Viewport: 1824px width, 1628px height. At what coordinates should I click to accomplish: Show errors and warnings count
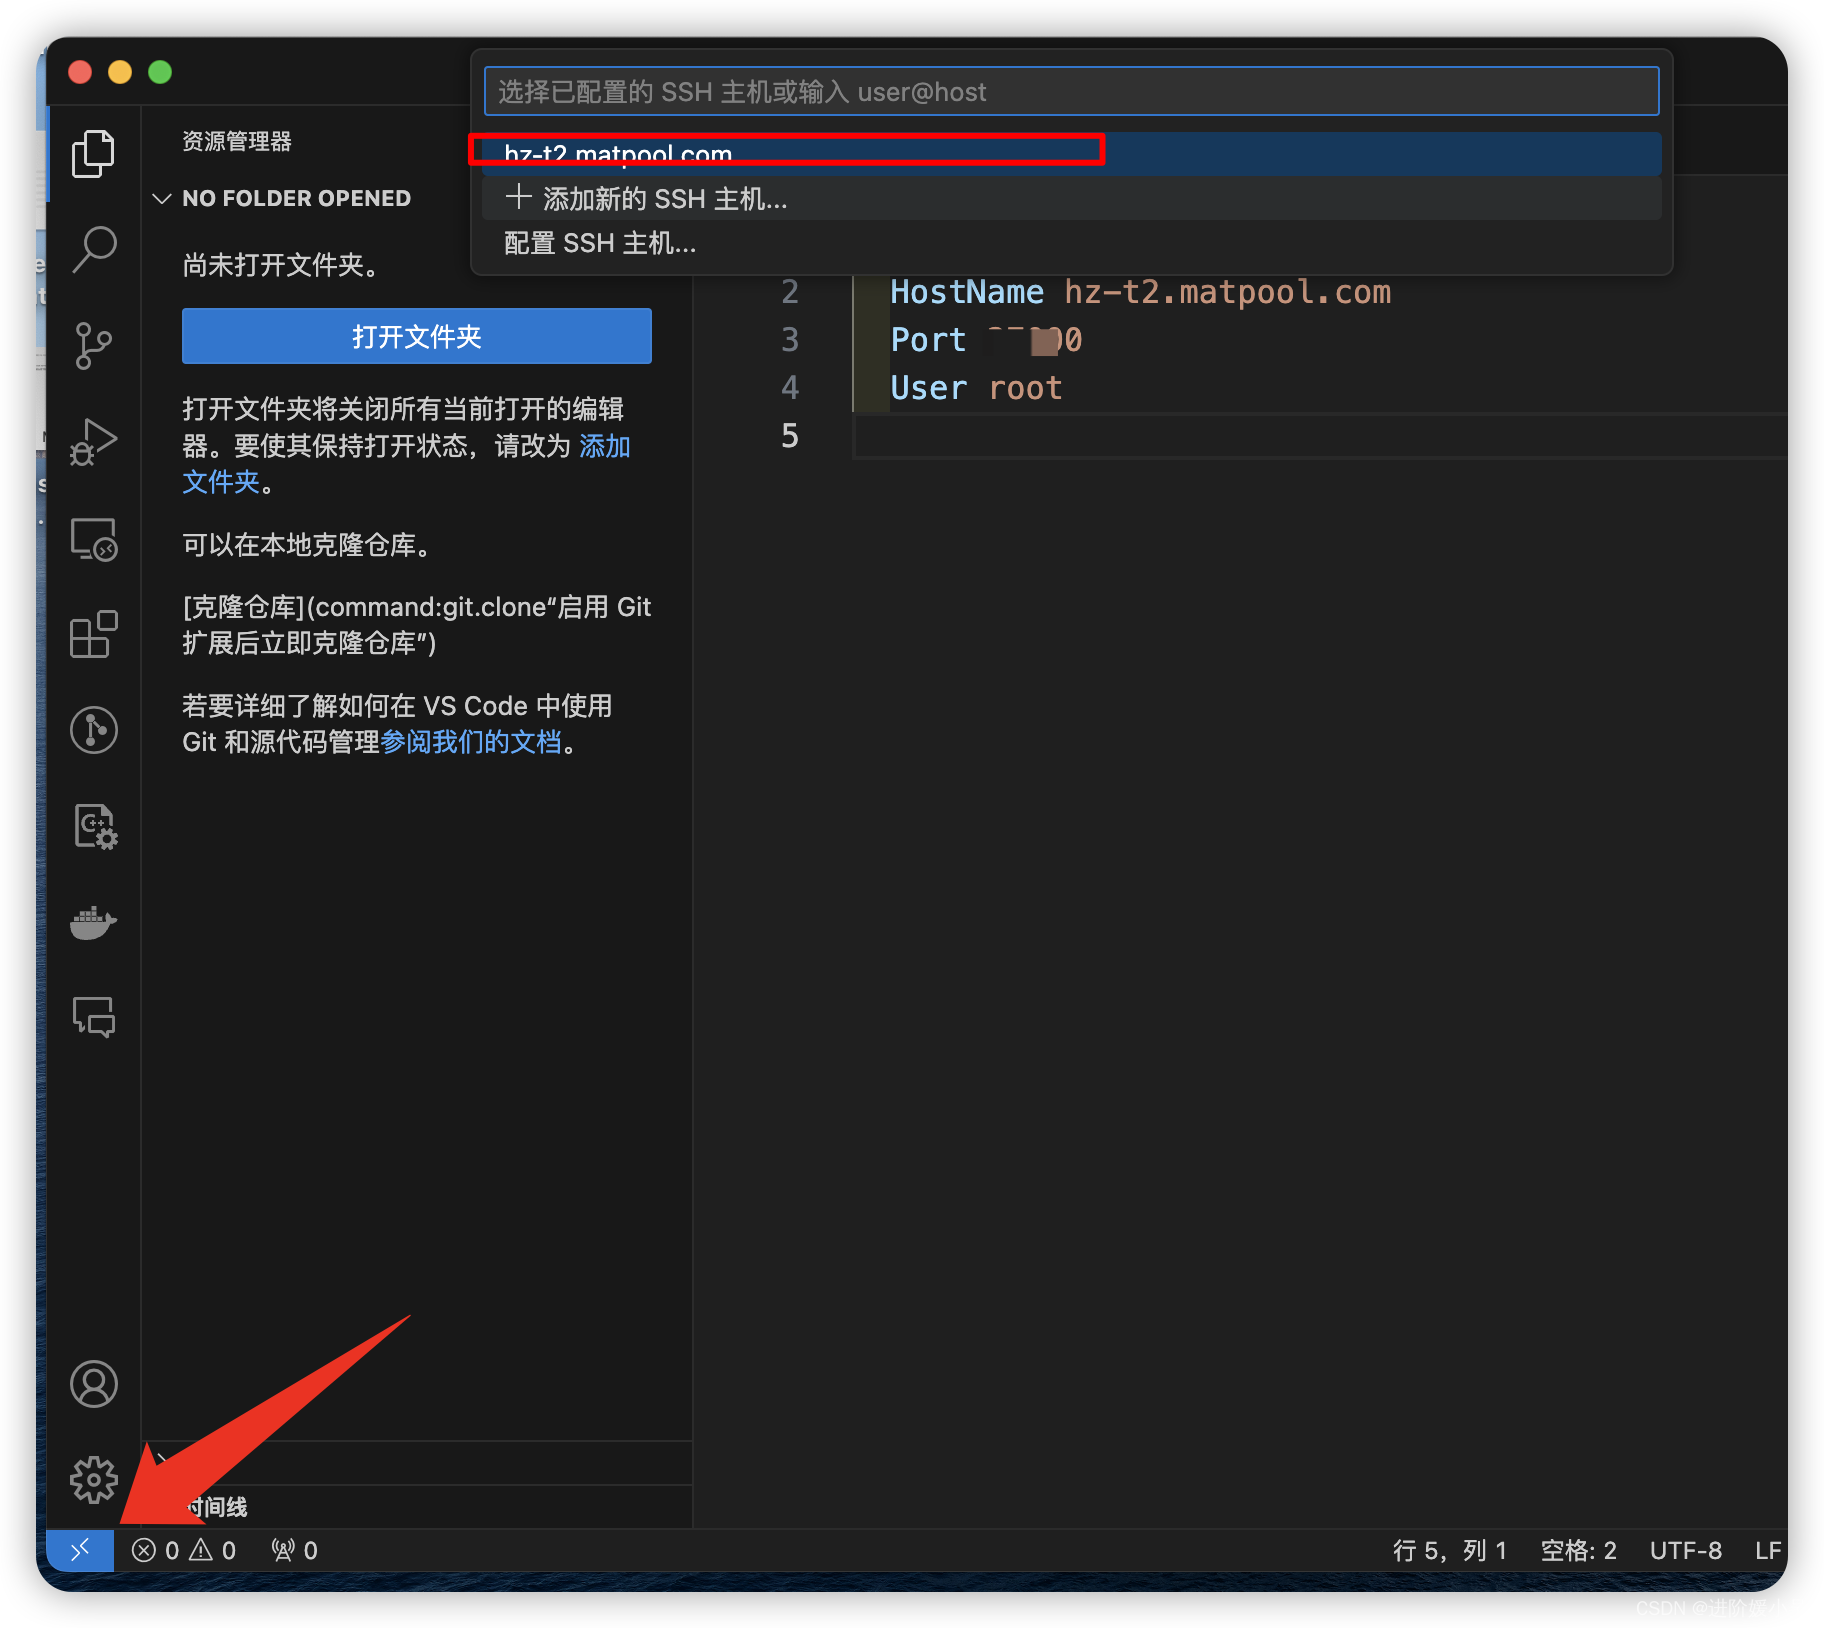(184, 1550)
